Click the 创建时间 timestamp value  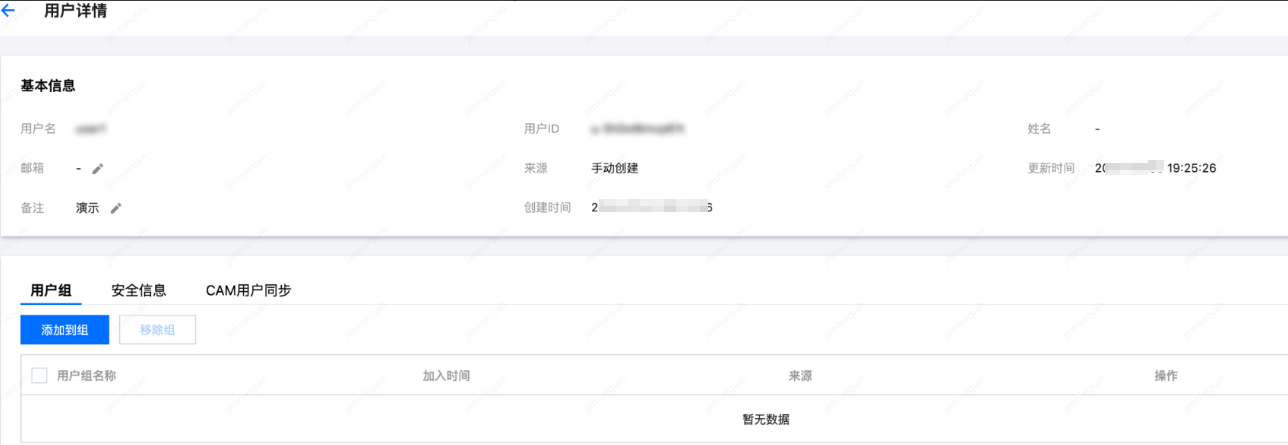click(651, 208)
